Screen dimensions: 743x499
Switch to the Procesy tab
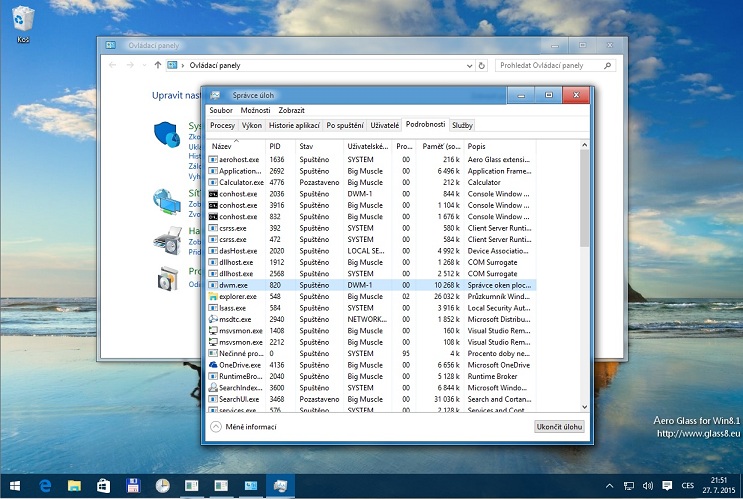pos(222,125)
